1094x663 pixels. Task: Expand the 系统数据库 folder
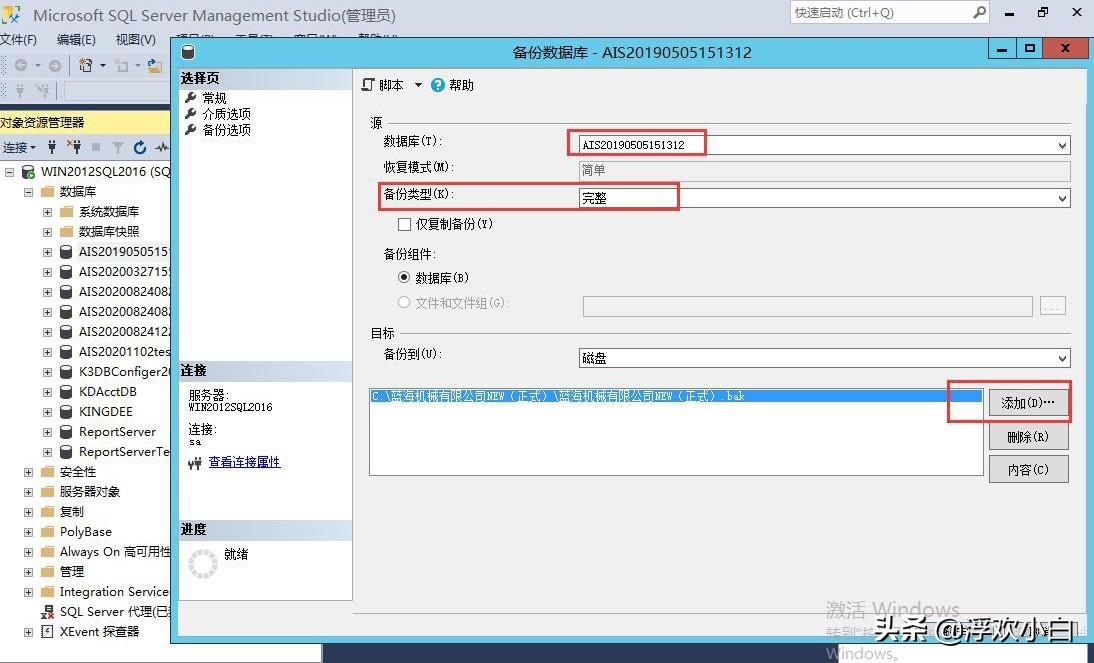click(x=47, y=212)
